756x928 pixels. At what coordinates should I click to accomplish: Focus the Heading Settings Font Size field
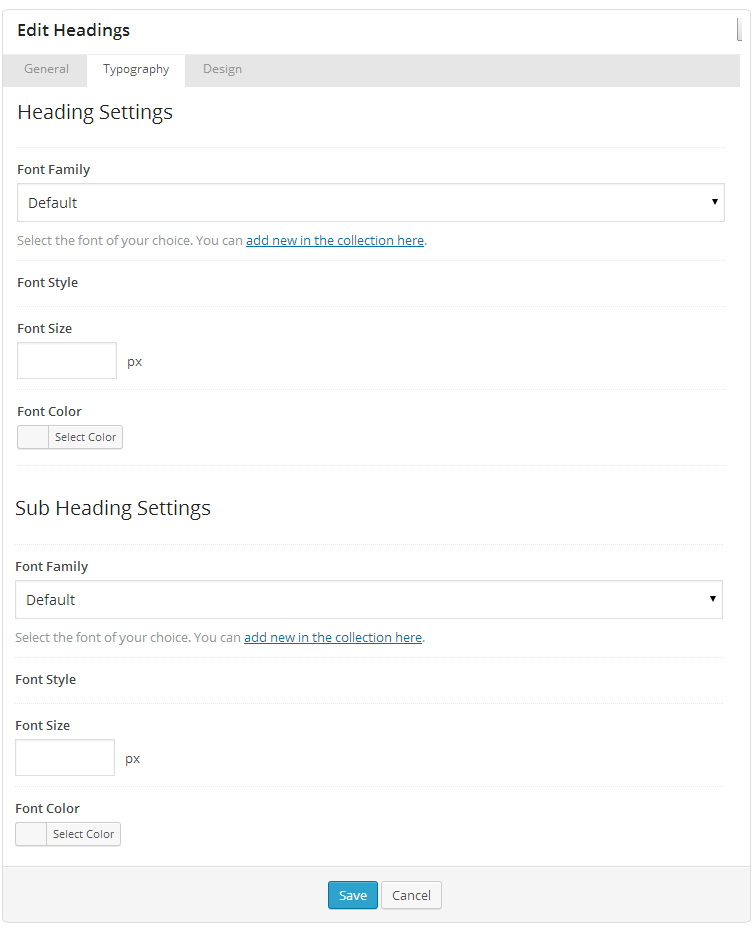pyautogui.click(x=67, y=361)
